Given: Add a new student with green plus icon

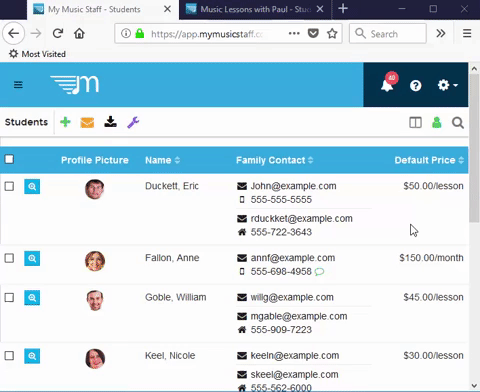Looking at the screenshot, I should (x=65, y=122).
